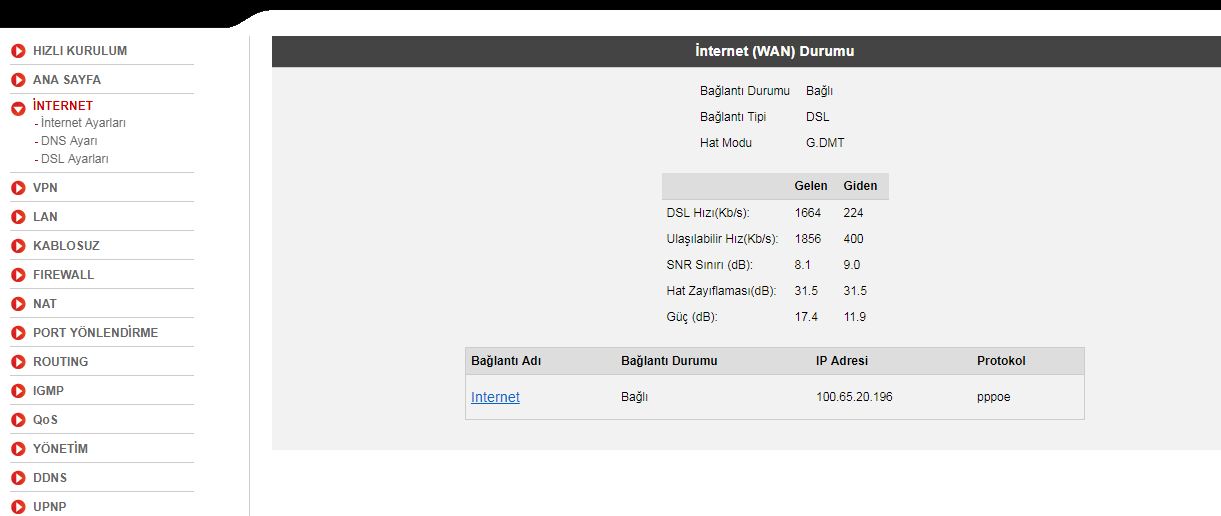The height and width of the screenshot is (516, 1221).
Task: Click the arrow icon beside PORT YÖNLENDİRME
Action: click(18, 333)
